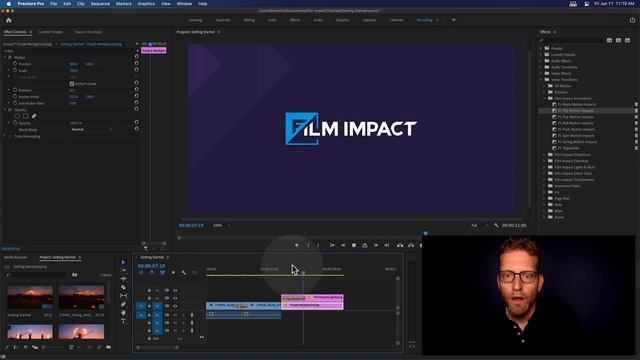Open Program monitor zoom level dropdown
This screenshot has height=360, width=640.
tap(222, 225)
